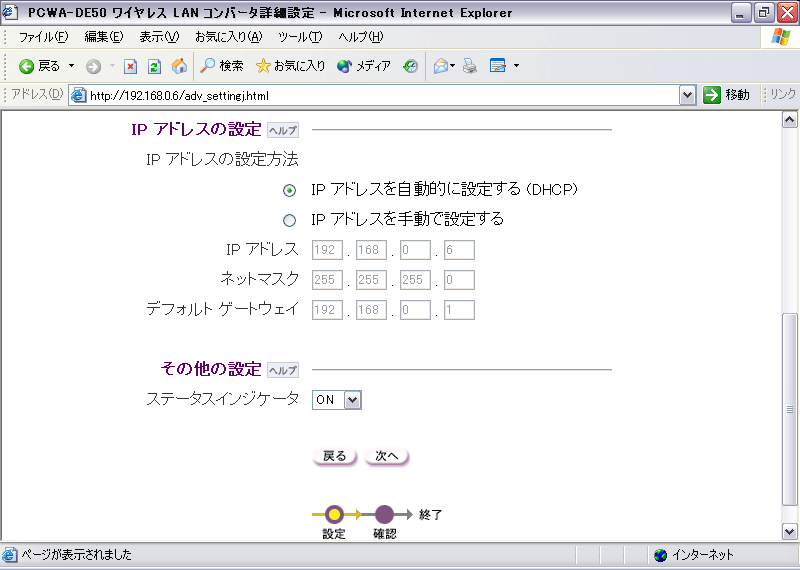Click the Refresh page icon

[155, 66]
